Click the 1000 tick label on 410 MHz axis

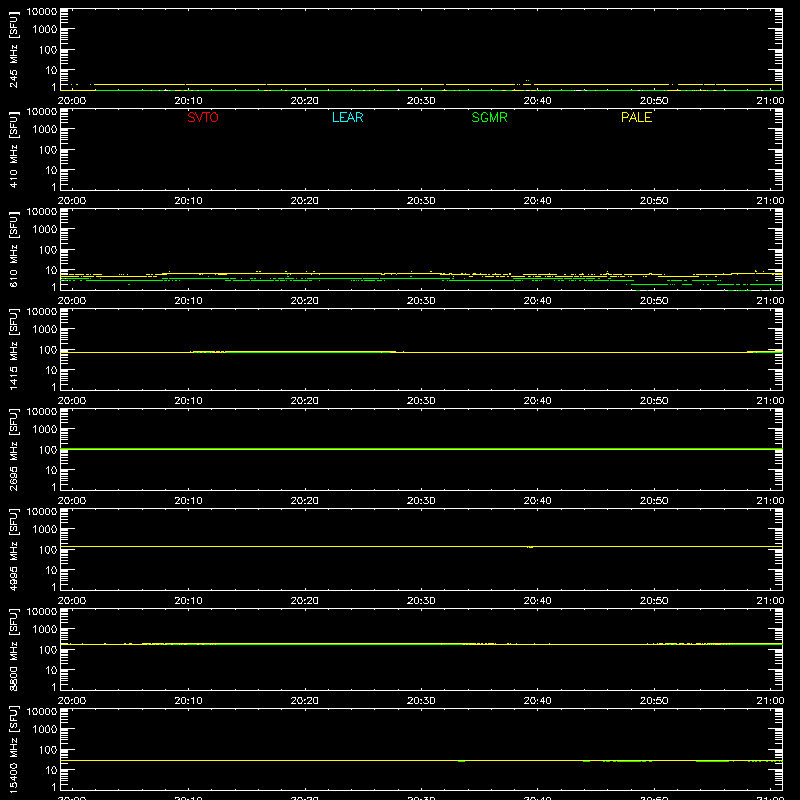[45, 130]
